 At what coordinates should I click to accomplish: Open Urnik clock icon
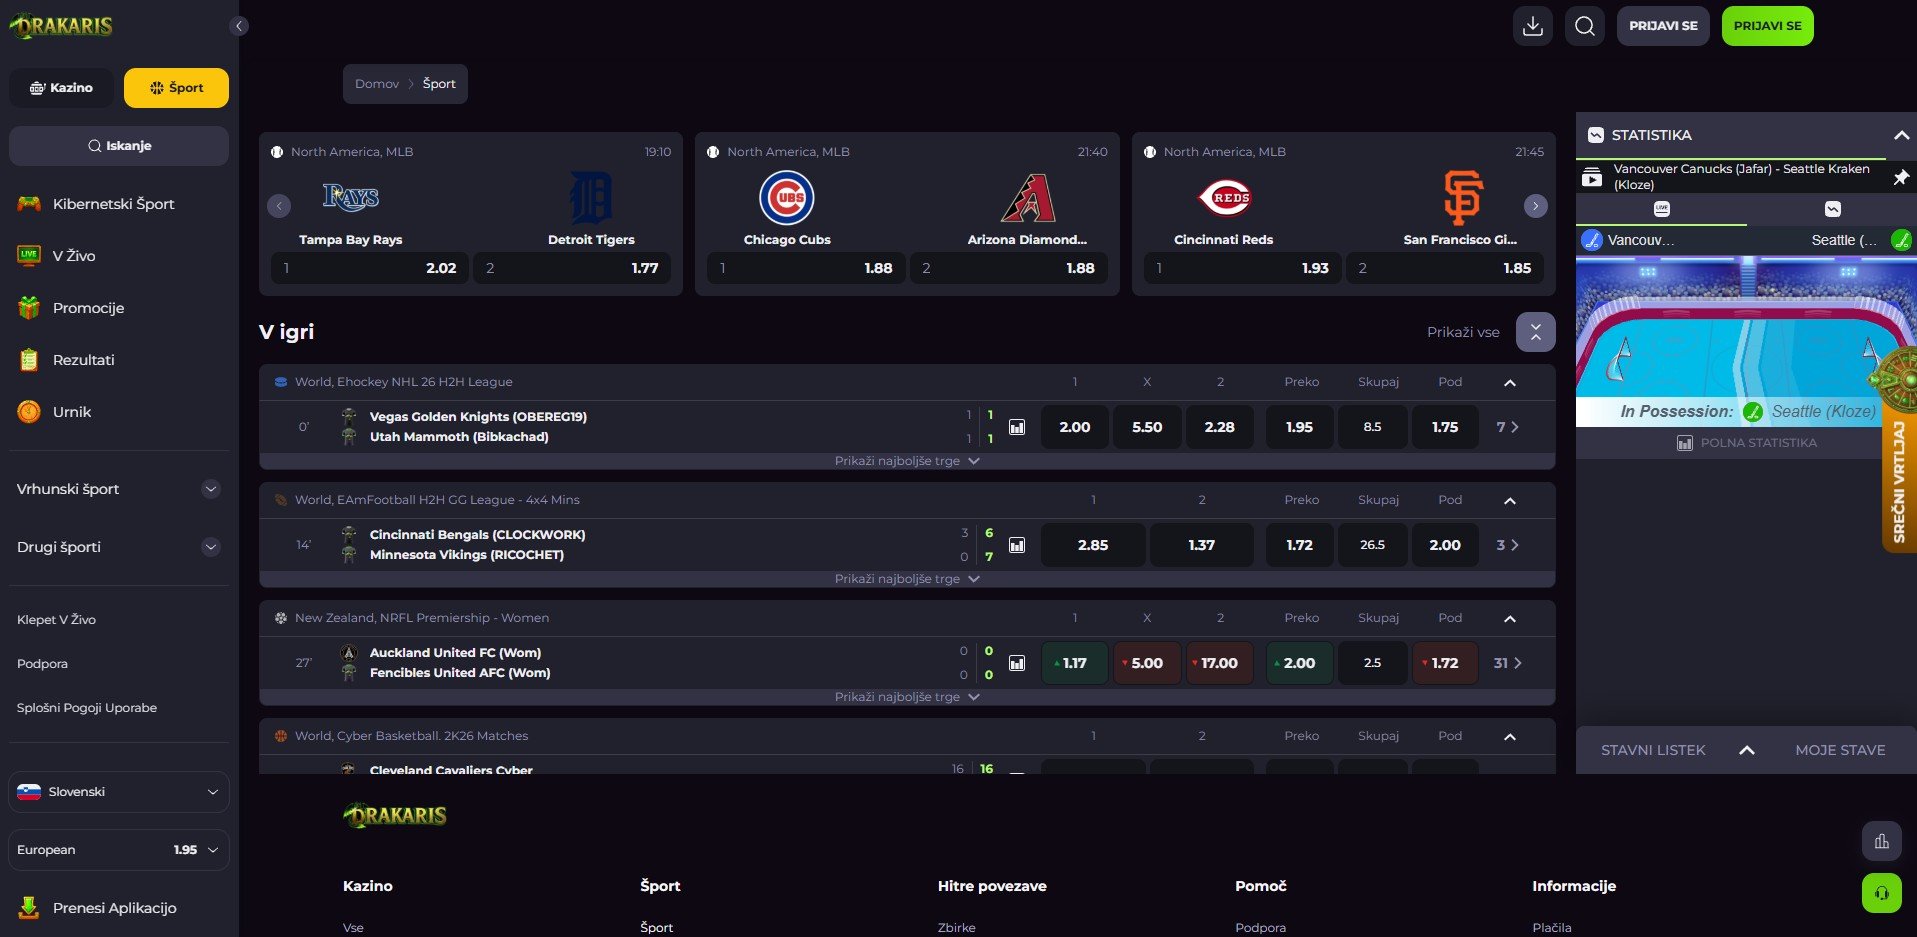click(29, 412)
